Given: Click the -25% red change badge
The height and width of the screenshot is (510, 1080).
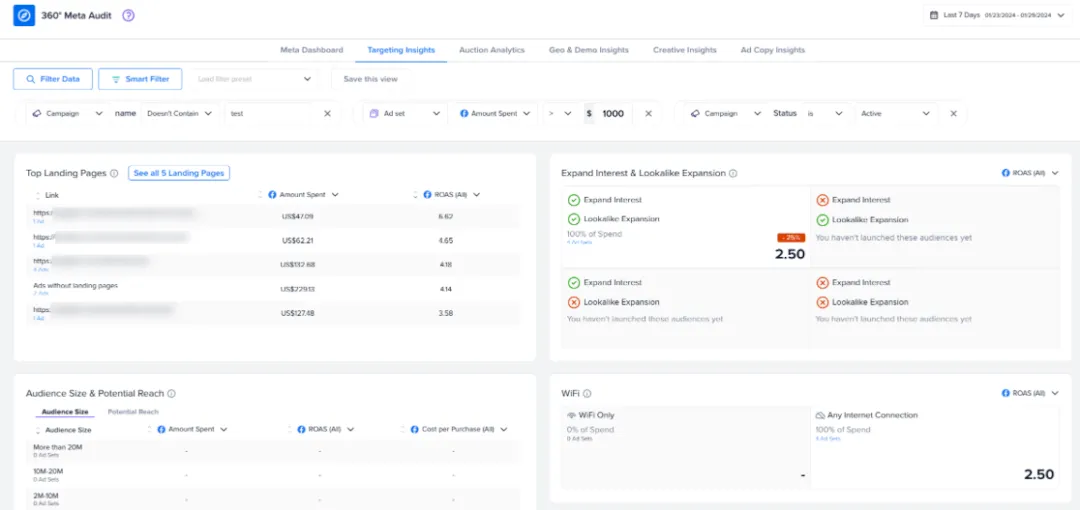Looking at the screenshot, I should pos(791,237).
